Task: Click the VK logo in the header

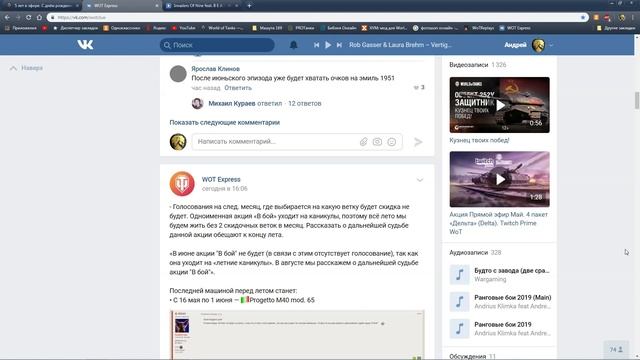Action: pos(85,44)
